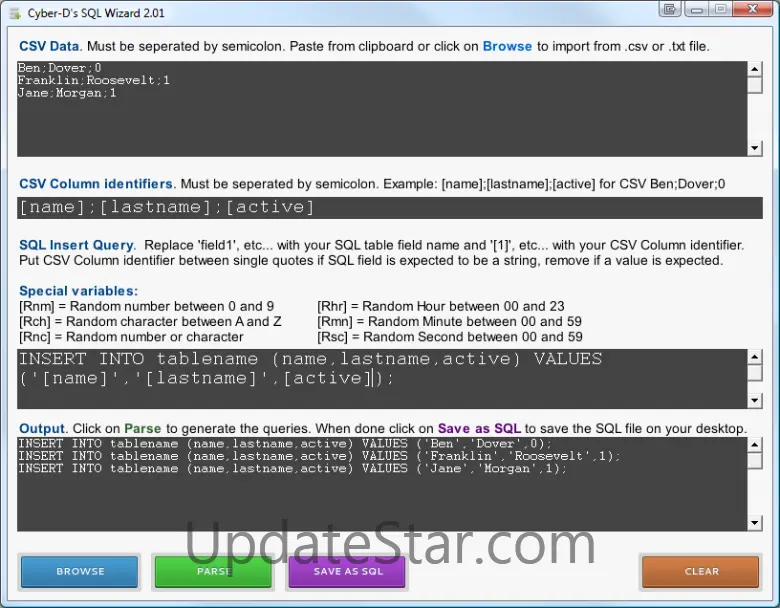Click the 'CSV Column identifiers' heading

coord(96,184)
